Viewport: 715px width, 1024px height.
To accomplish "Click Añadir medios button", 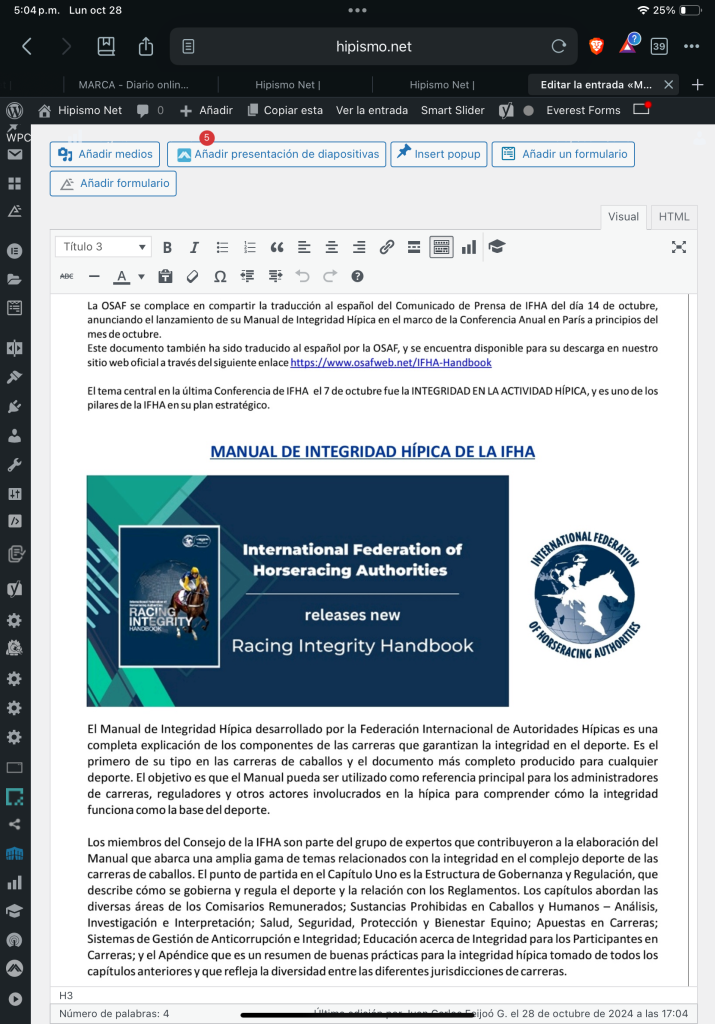I will click(105, 154).
